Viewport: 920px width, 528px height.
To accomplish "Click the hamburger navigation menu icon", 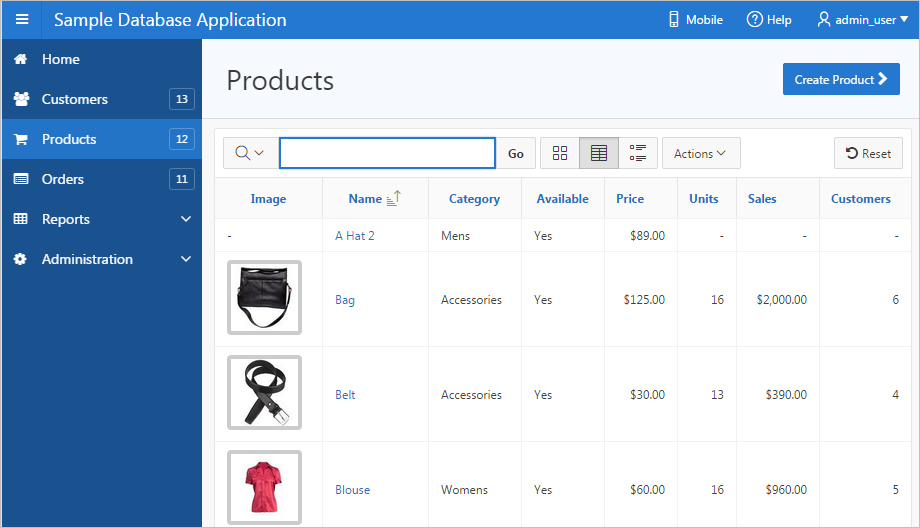I will tap(21, 20).
